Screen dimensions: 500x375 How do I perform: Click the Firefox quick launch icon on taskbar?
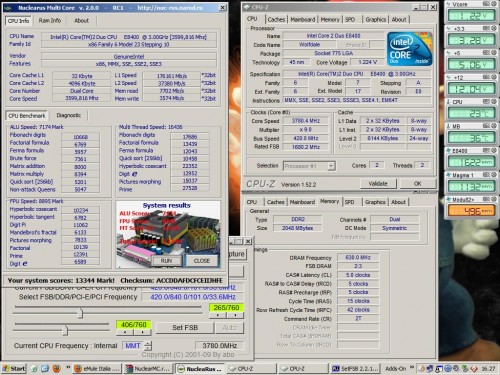pyautogui.click(x=57, y=368)
